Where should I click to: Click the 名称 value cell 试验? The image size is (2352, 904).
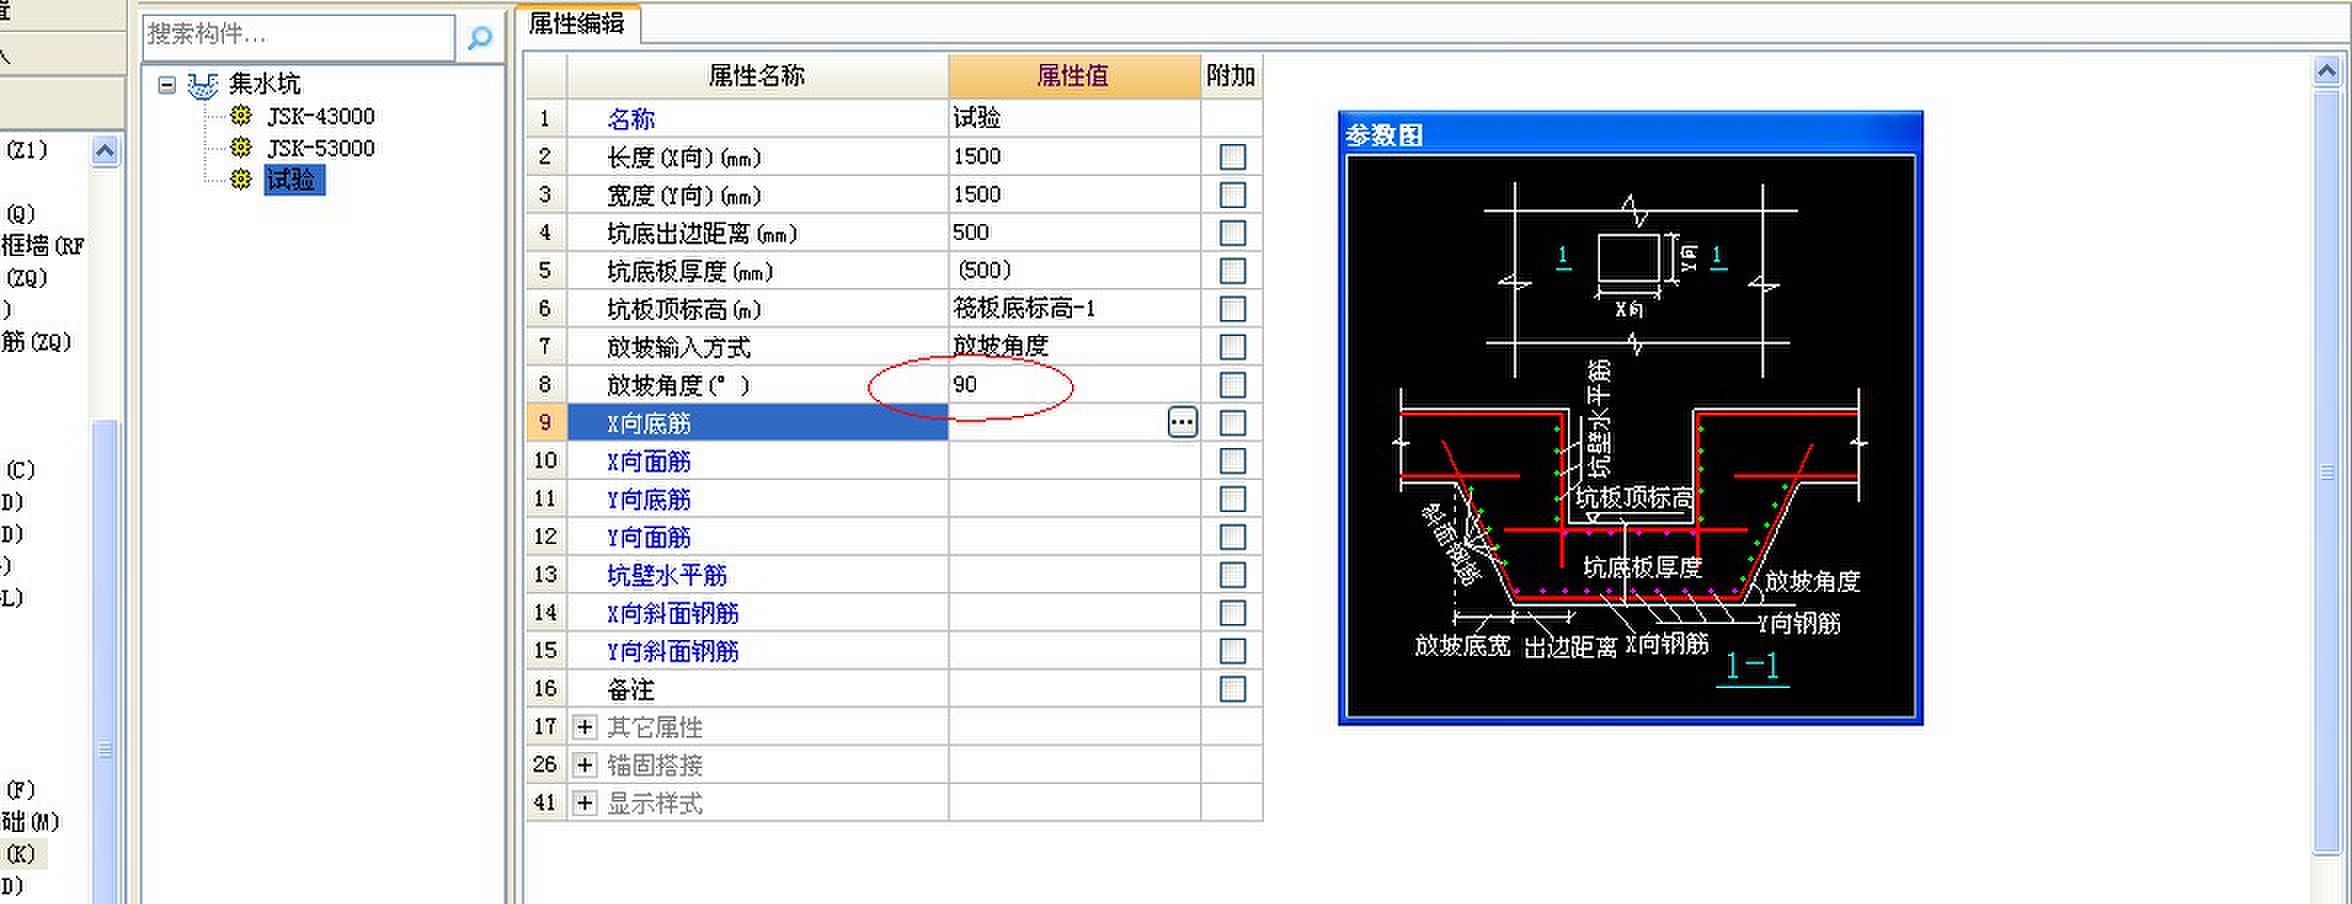click(1074, 118)
